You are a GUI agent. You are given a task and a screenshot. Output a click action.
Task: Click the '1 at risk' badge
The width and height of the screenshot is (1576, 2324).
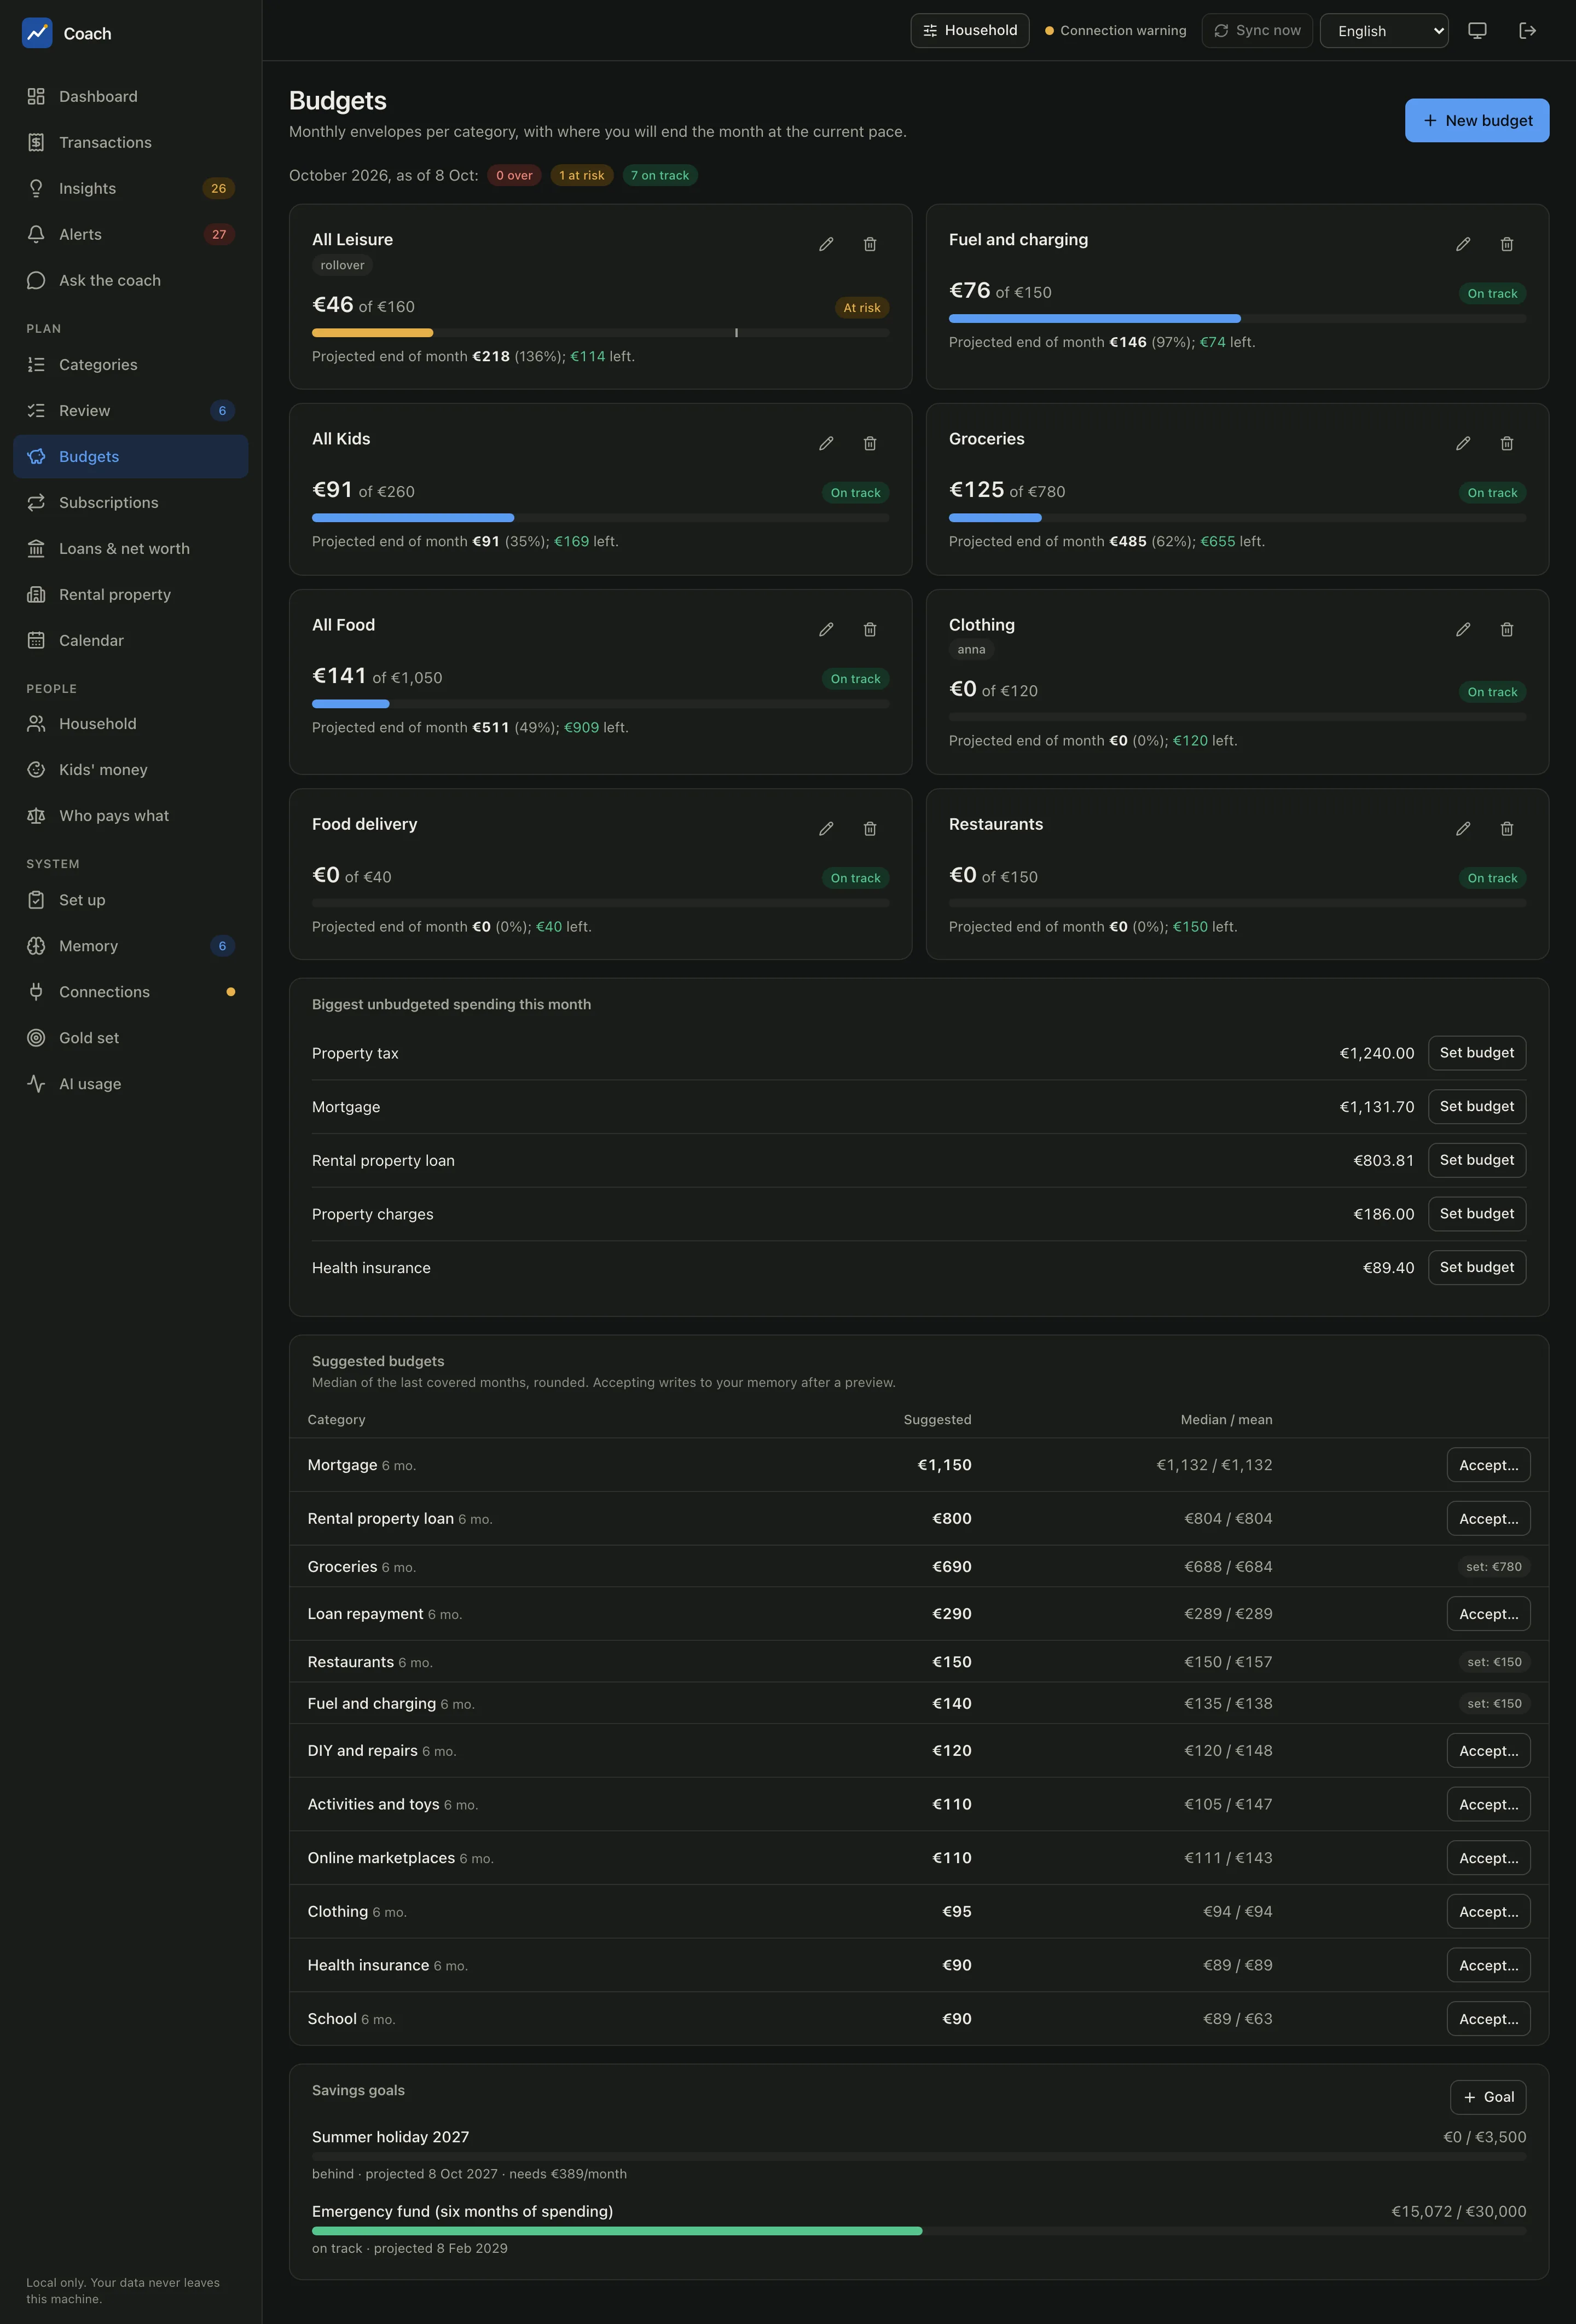581,175
